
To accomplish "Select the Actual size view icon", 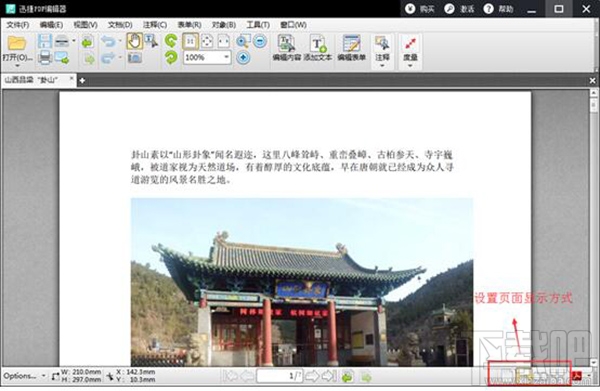I will click(190, 41).
